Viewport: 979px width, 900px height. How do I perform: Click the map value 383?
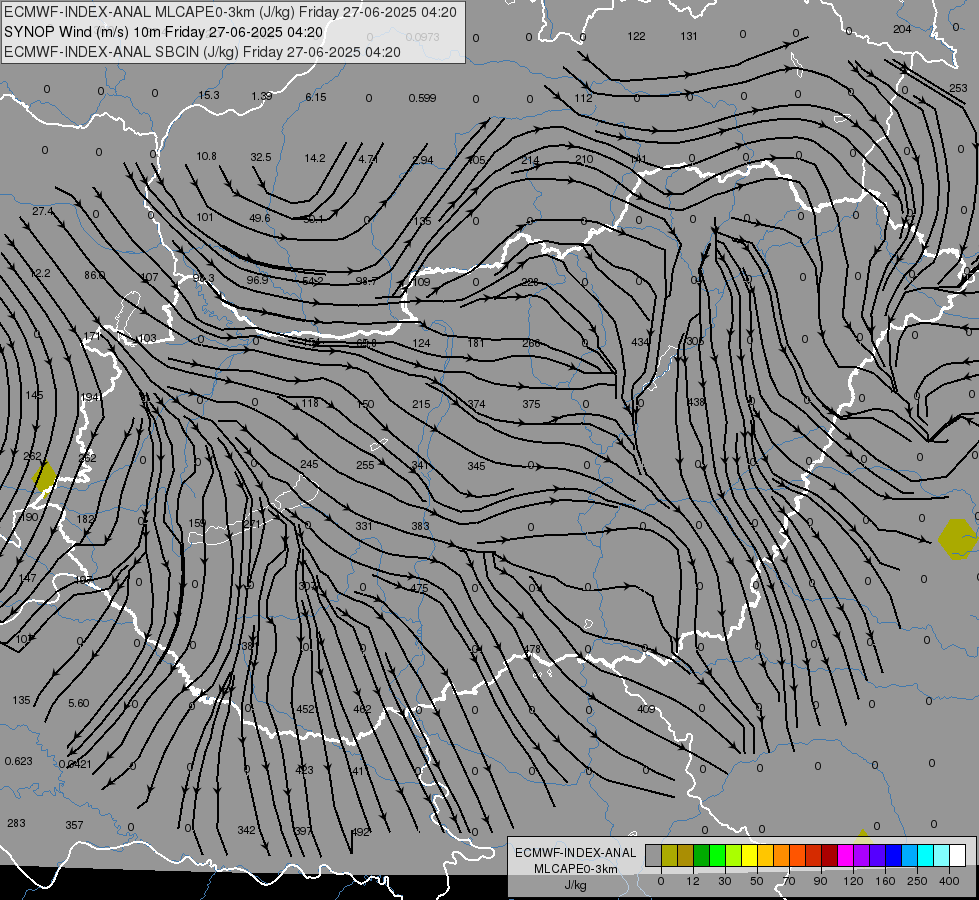click(x=420, y=526)
